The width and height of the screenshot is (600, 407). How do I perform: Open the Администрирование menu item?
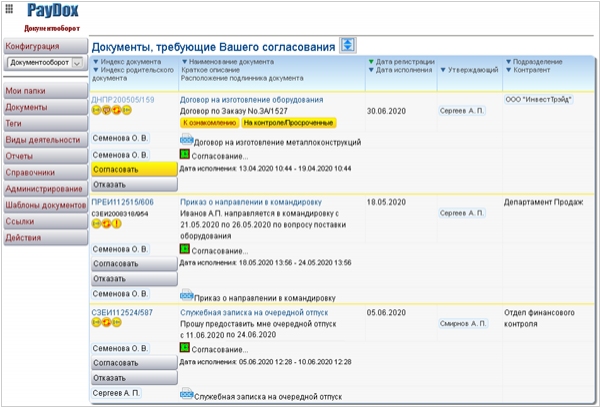coord(46,189)
